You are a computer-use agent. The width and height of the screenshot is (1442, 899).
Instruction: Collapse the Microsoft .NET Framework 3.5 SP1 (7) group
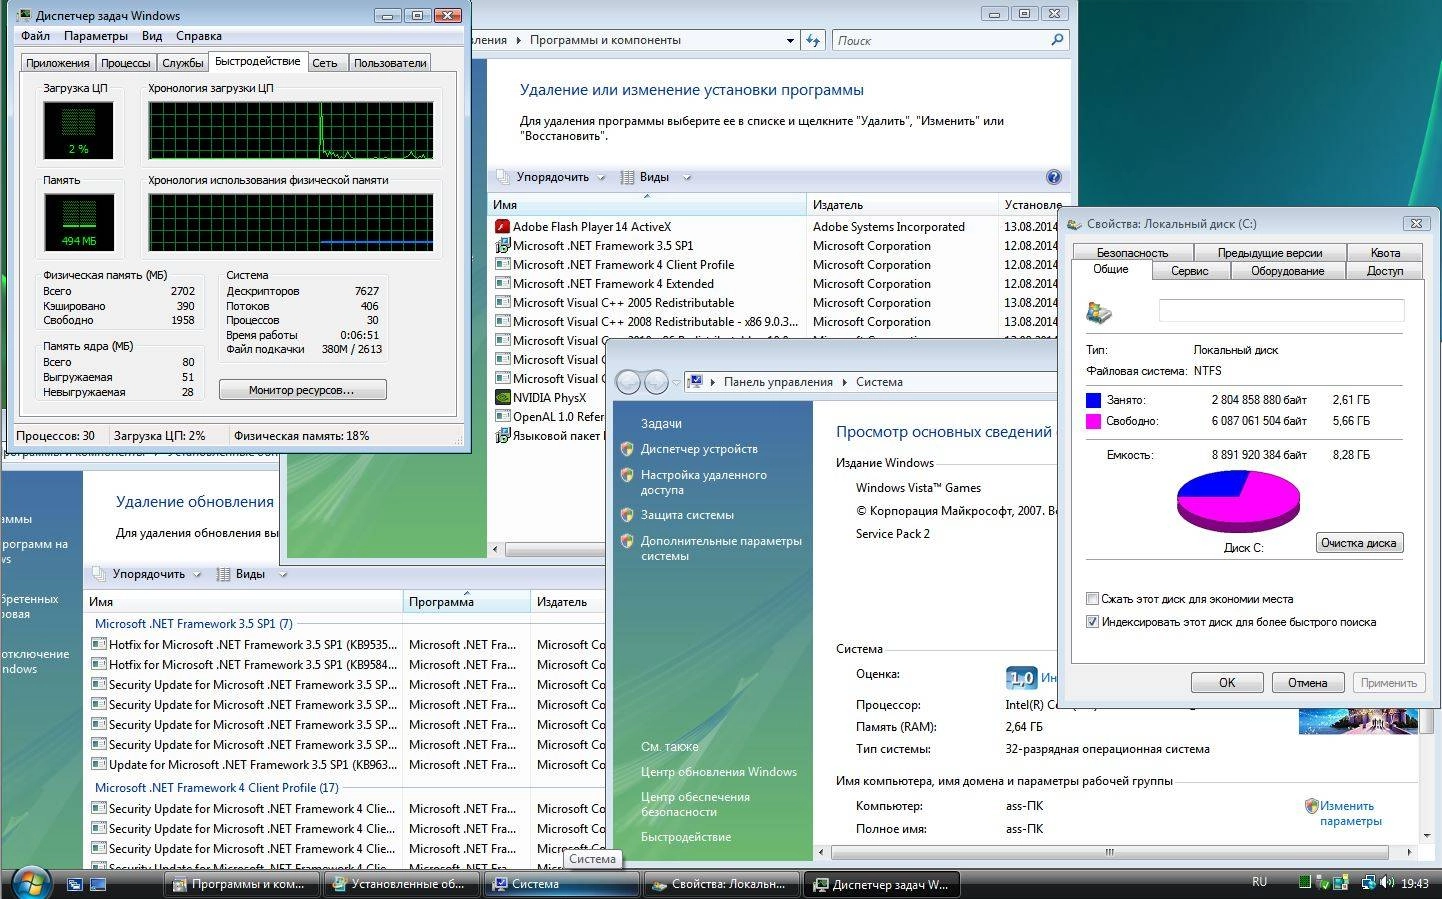click(x=193, y=624)
